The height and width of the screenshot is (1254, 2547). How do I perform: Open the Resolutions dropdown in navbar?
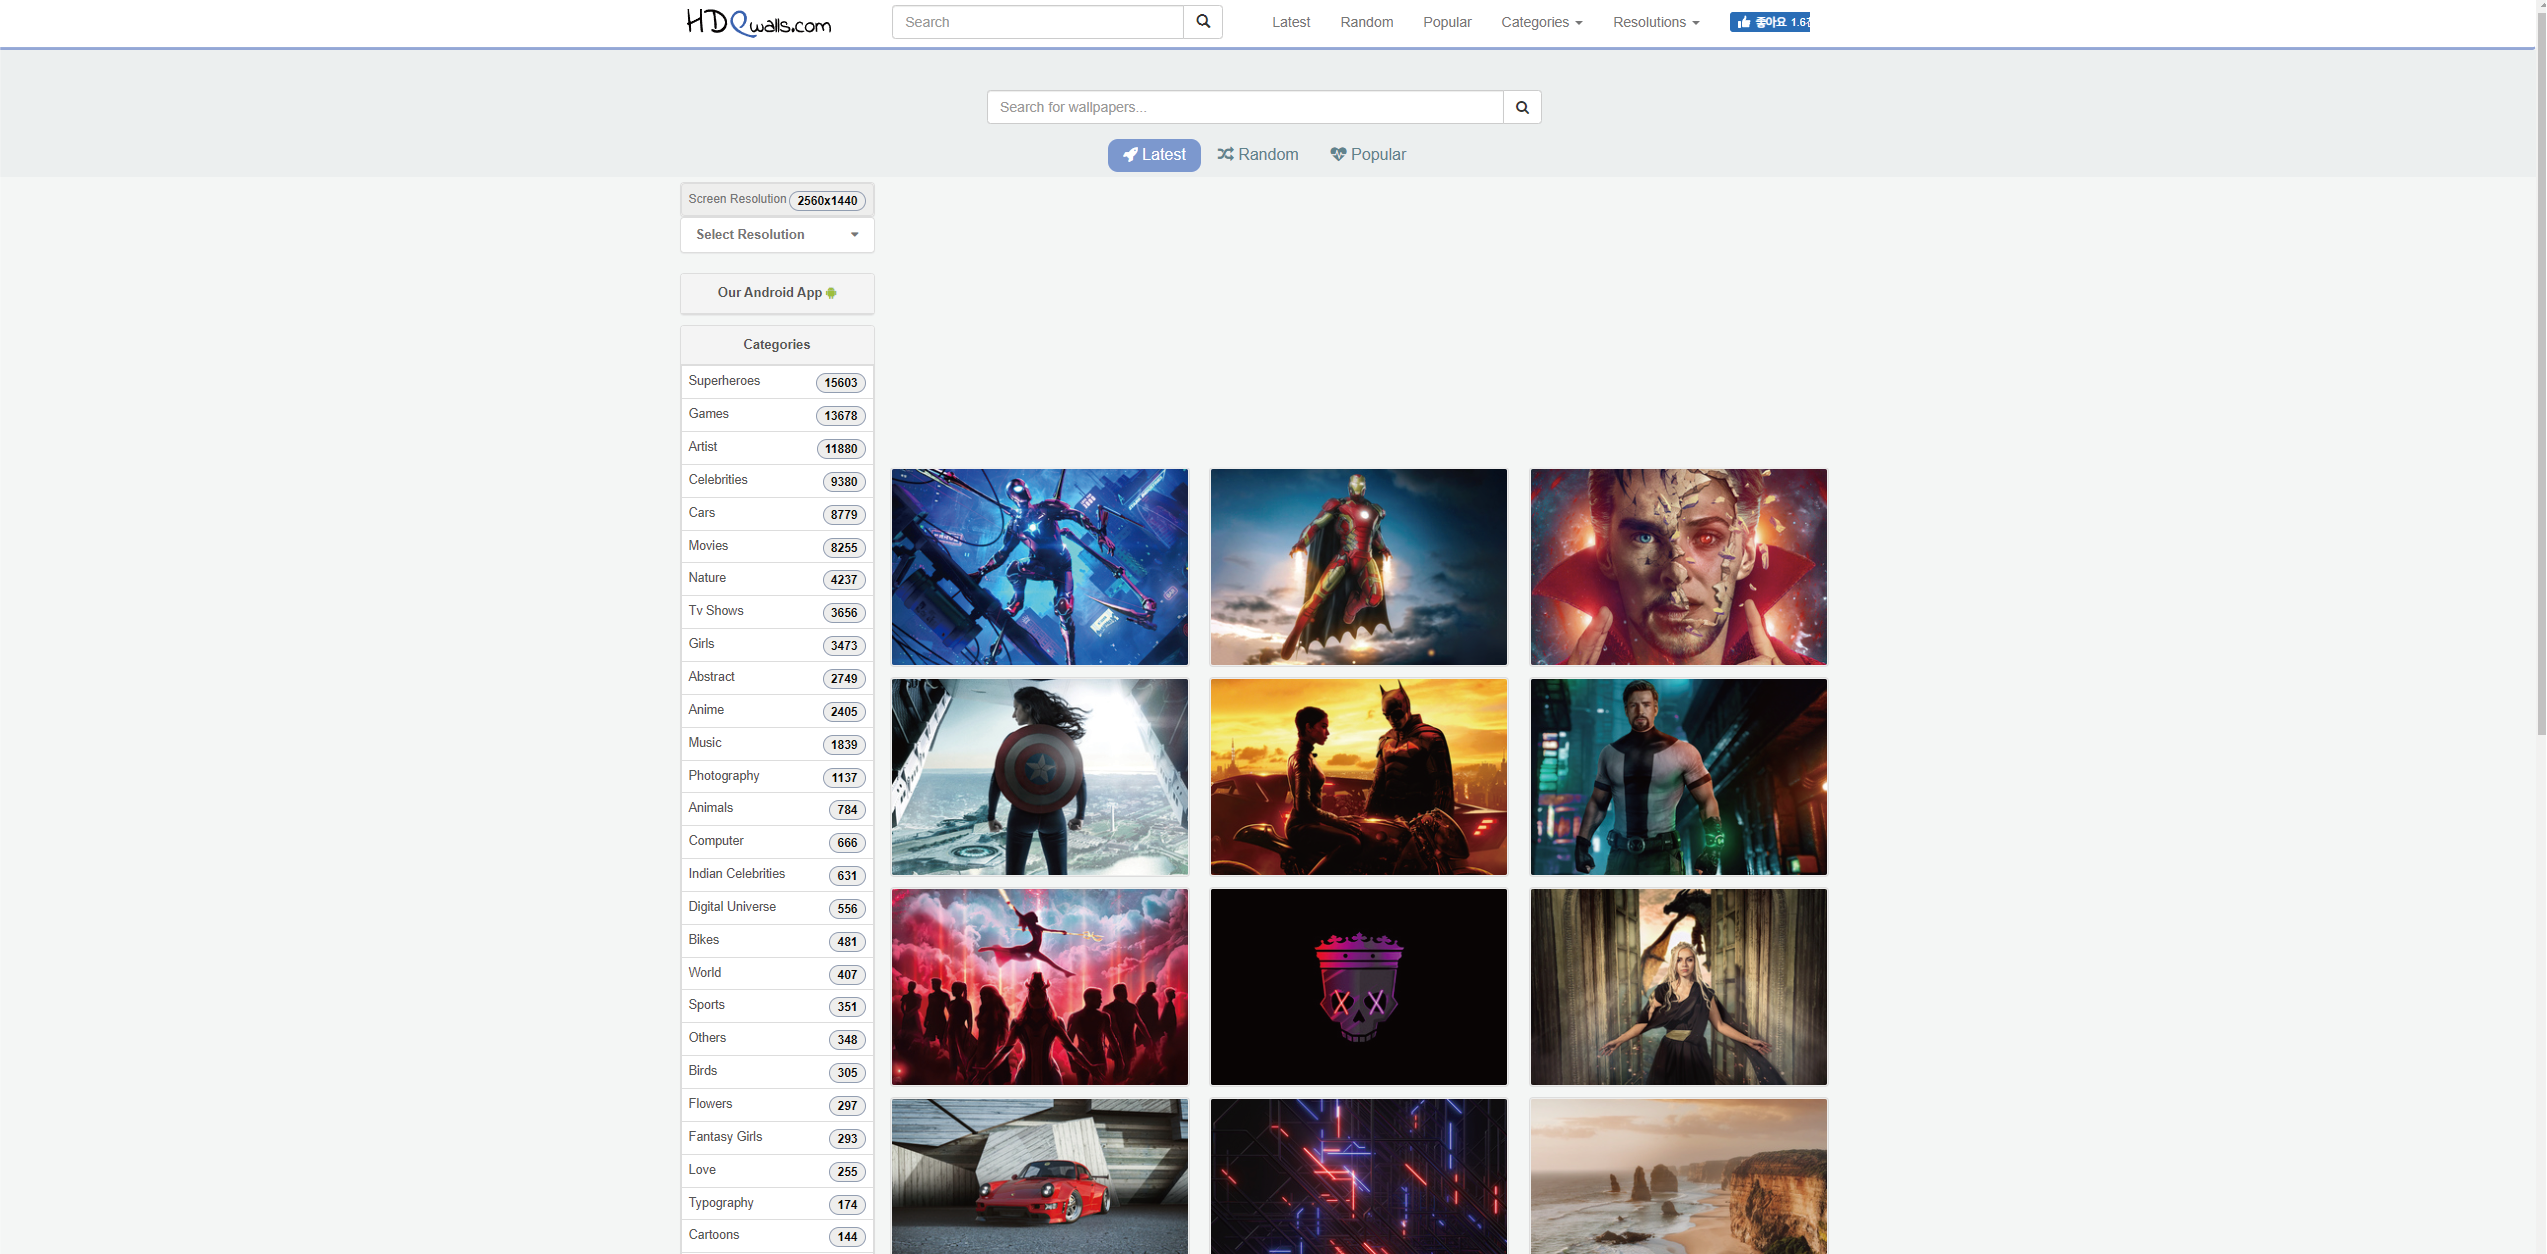(1655, 22)
